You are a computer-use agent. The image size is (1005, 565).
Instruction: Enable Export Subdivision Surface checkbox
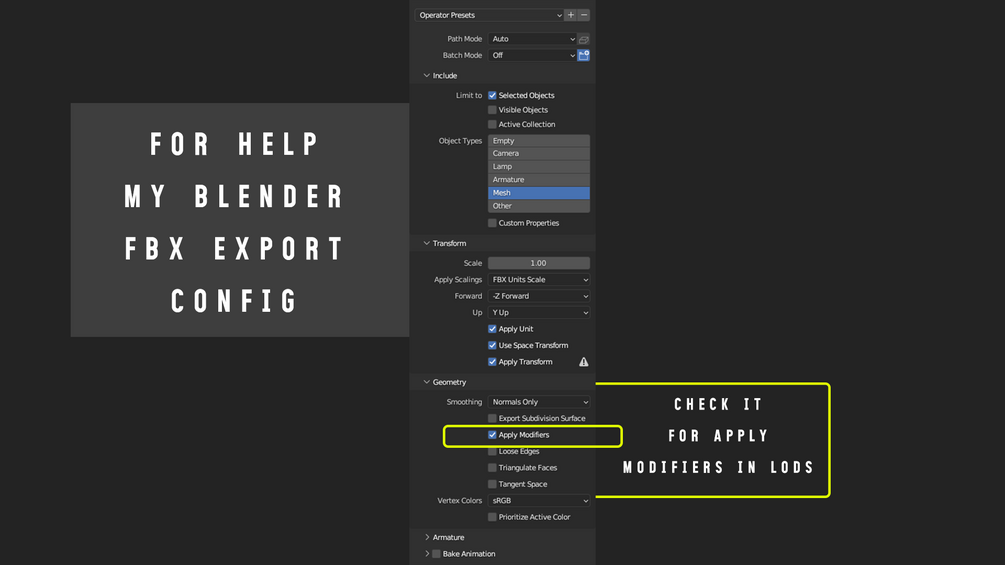pyautogui.click(x=492, y=419)
